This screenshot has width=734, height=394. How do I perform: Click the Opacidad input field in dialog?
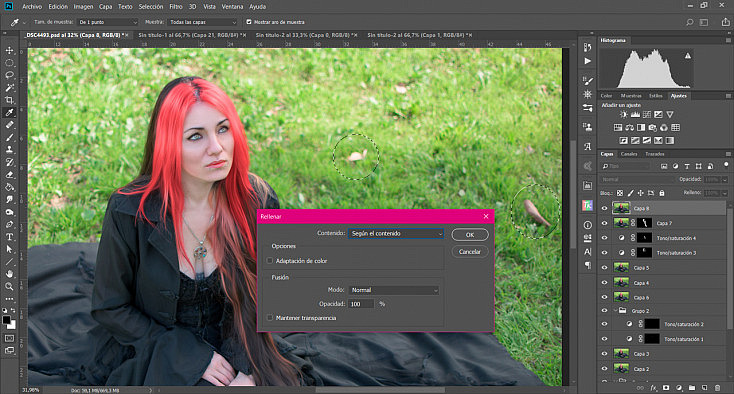click(360, 304)
